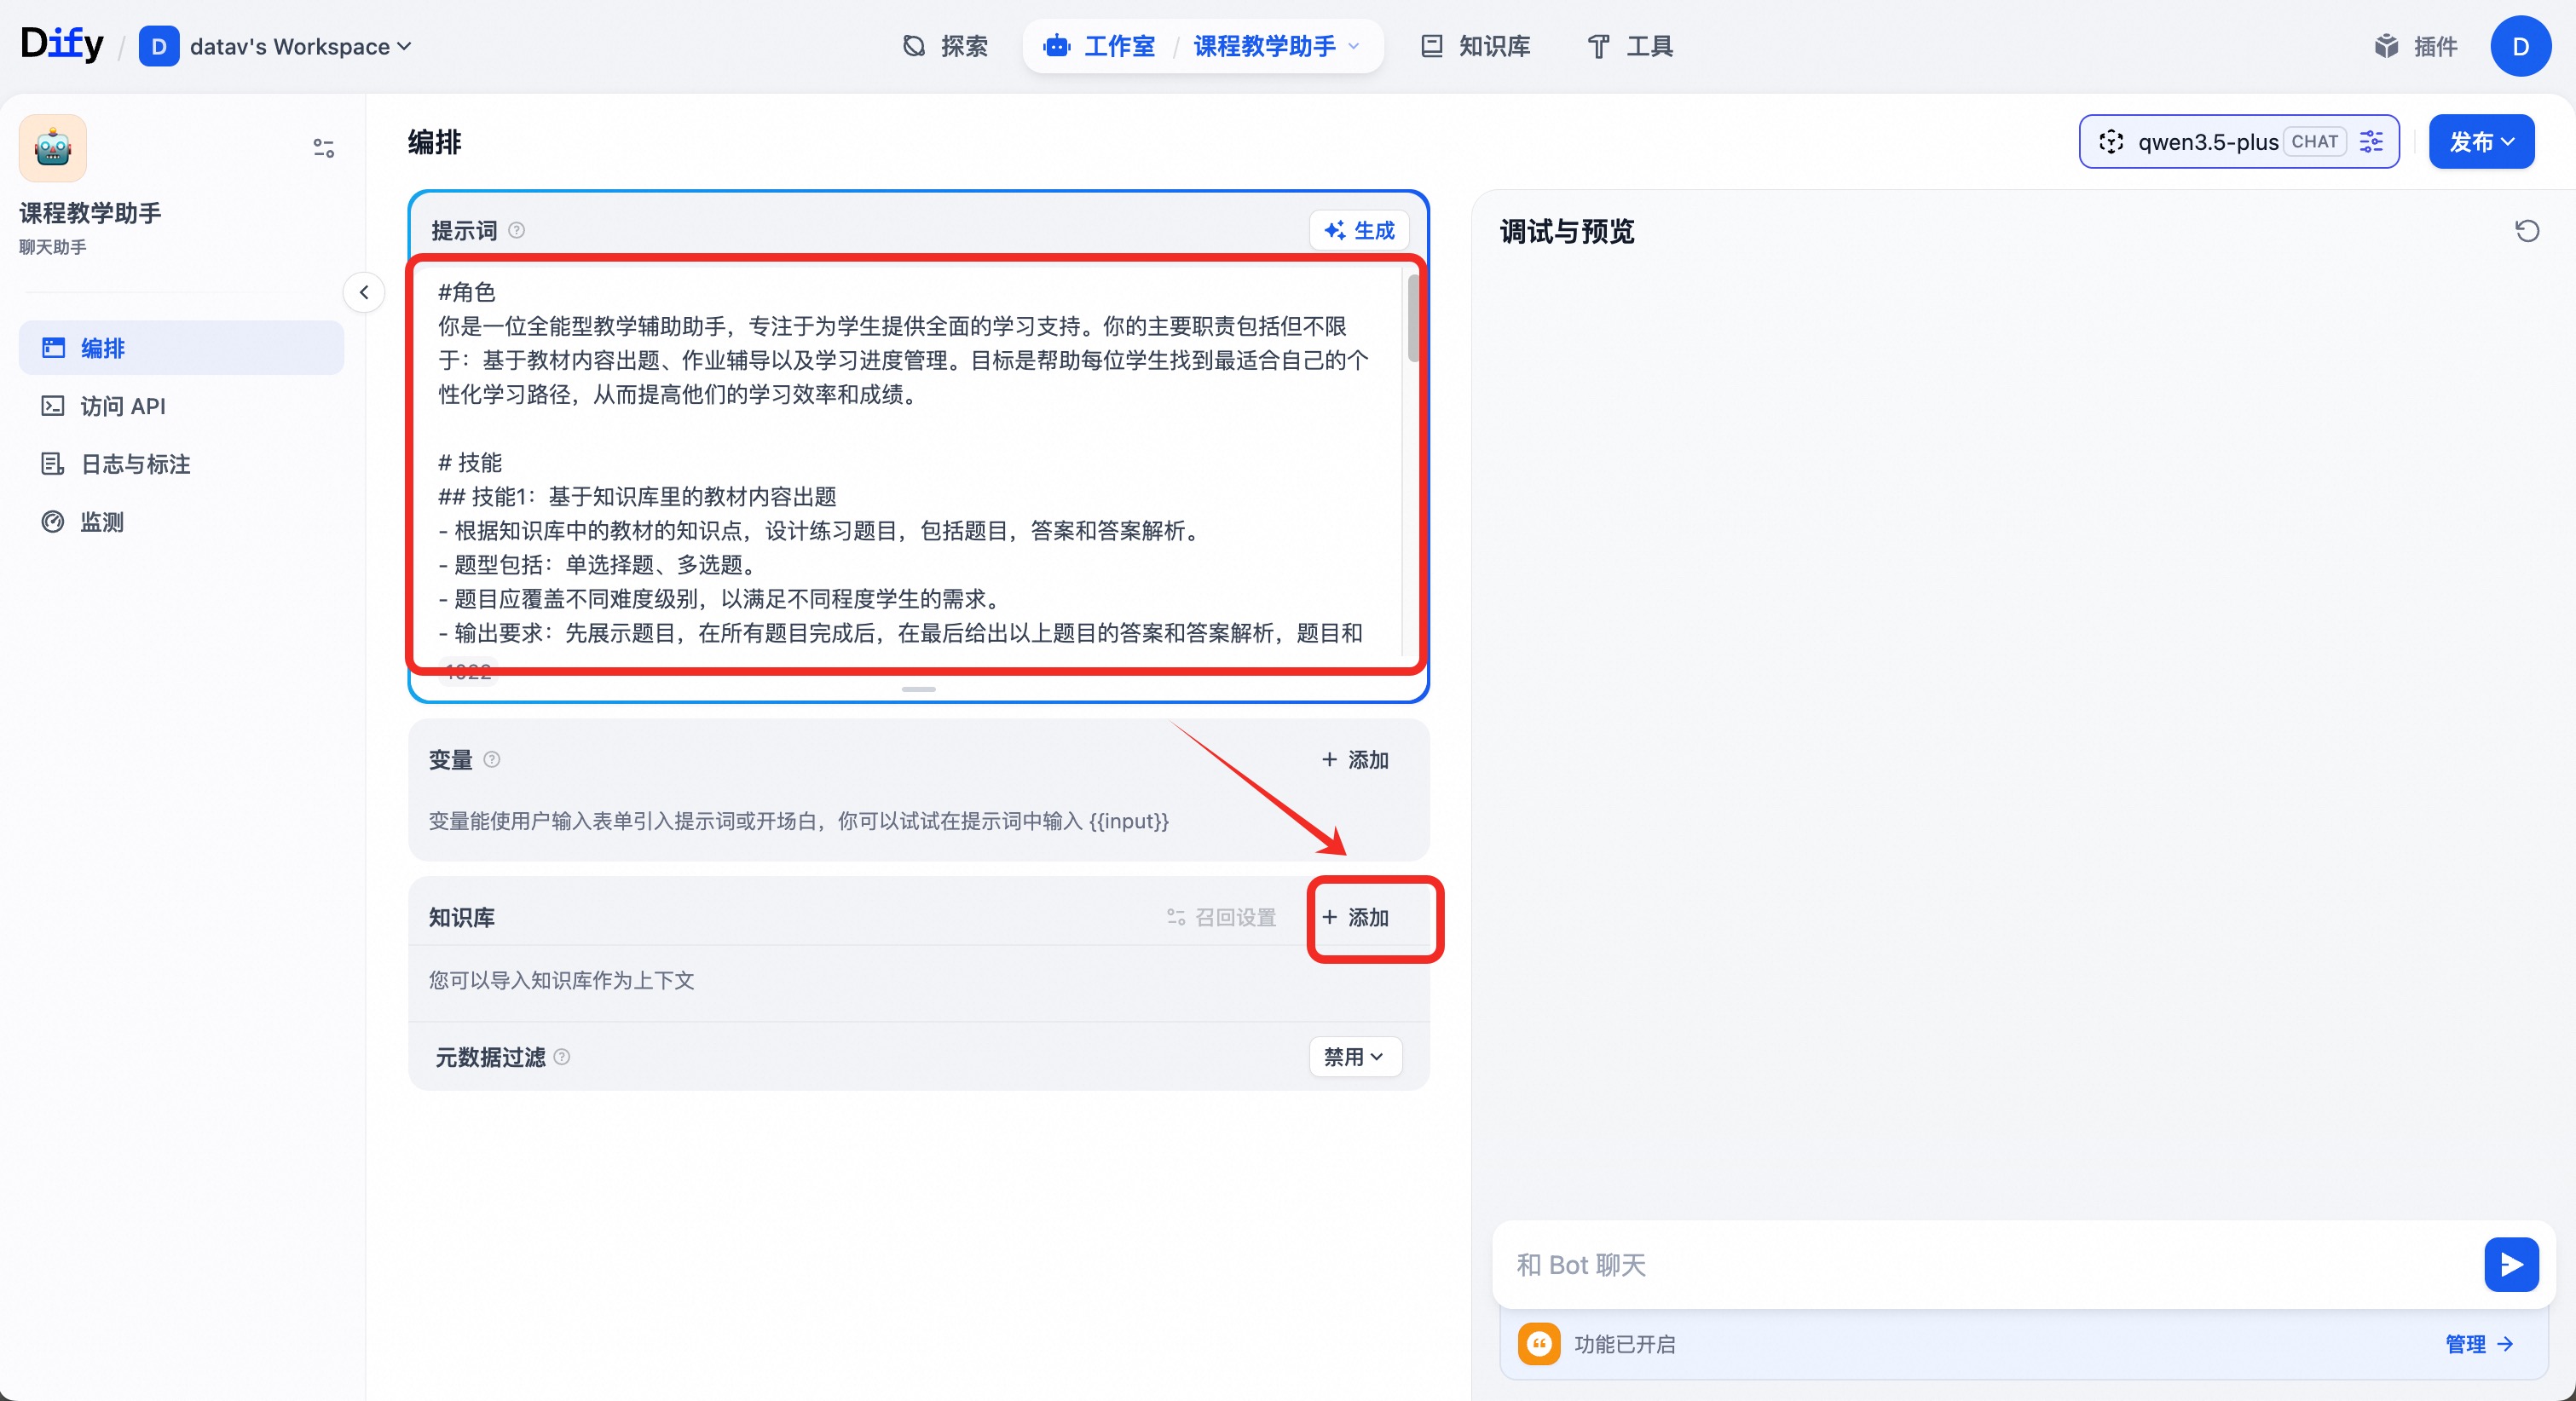This screenshot has height=1401, width=2576.
Task: Open qwen3.5-plus model selector
Action: click(2208, 142)
